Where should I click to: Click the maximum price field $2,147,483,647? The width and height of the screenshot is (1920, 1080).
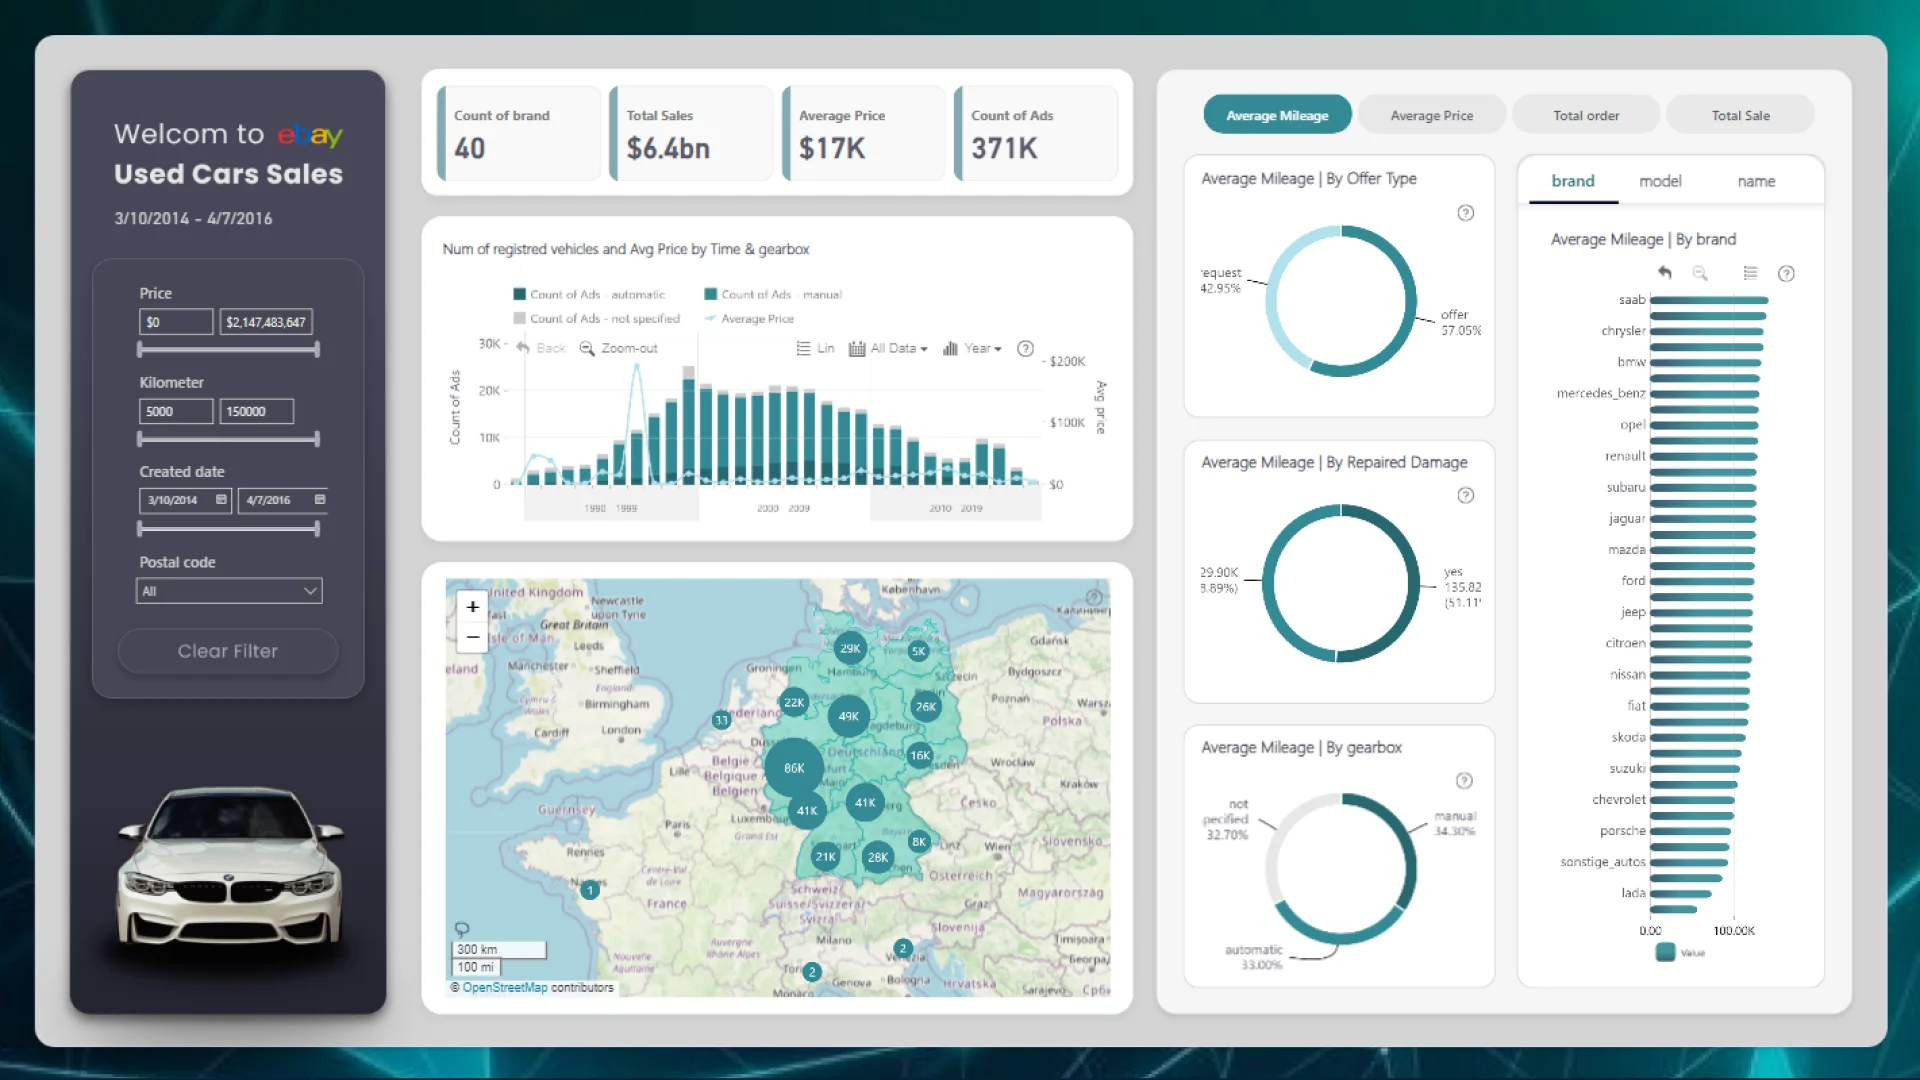266,322
